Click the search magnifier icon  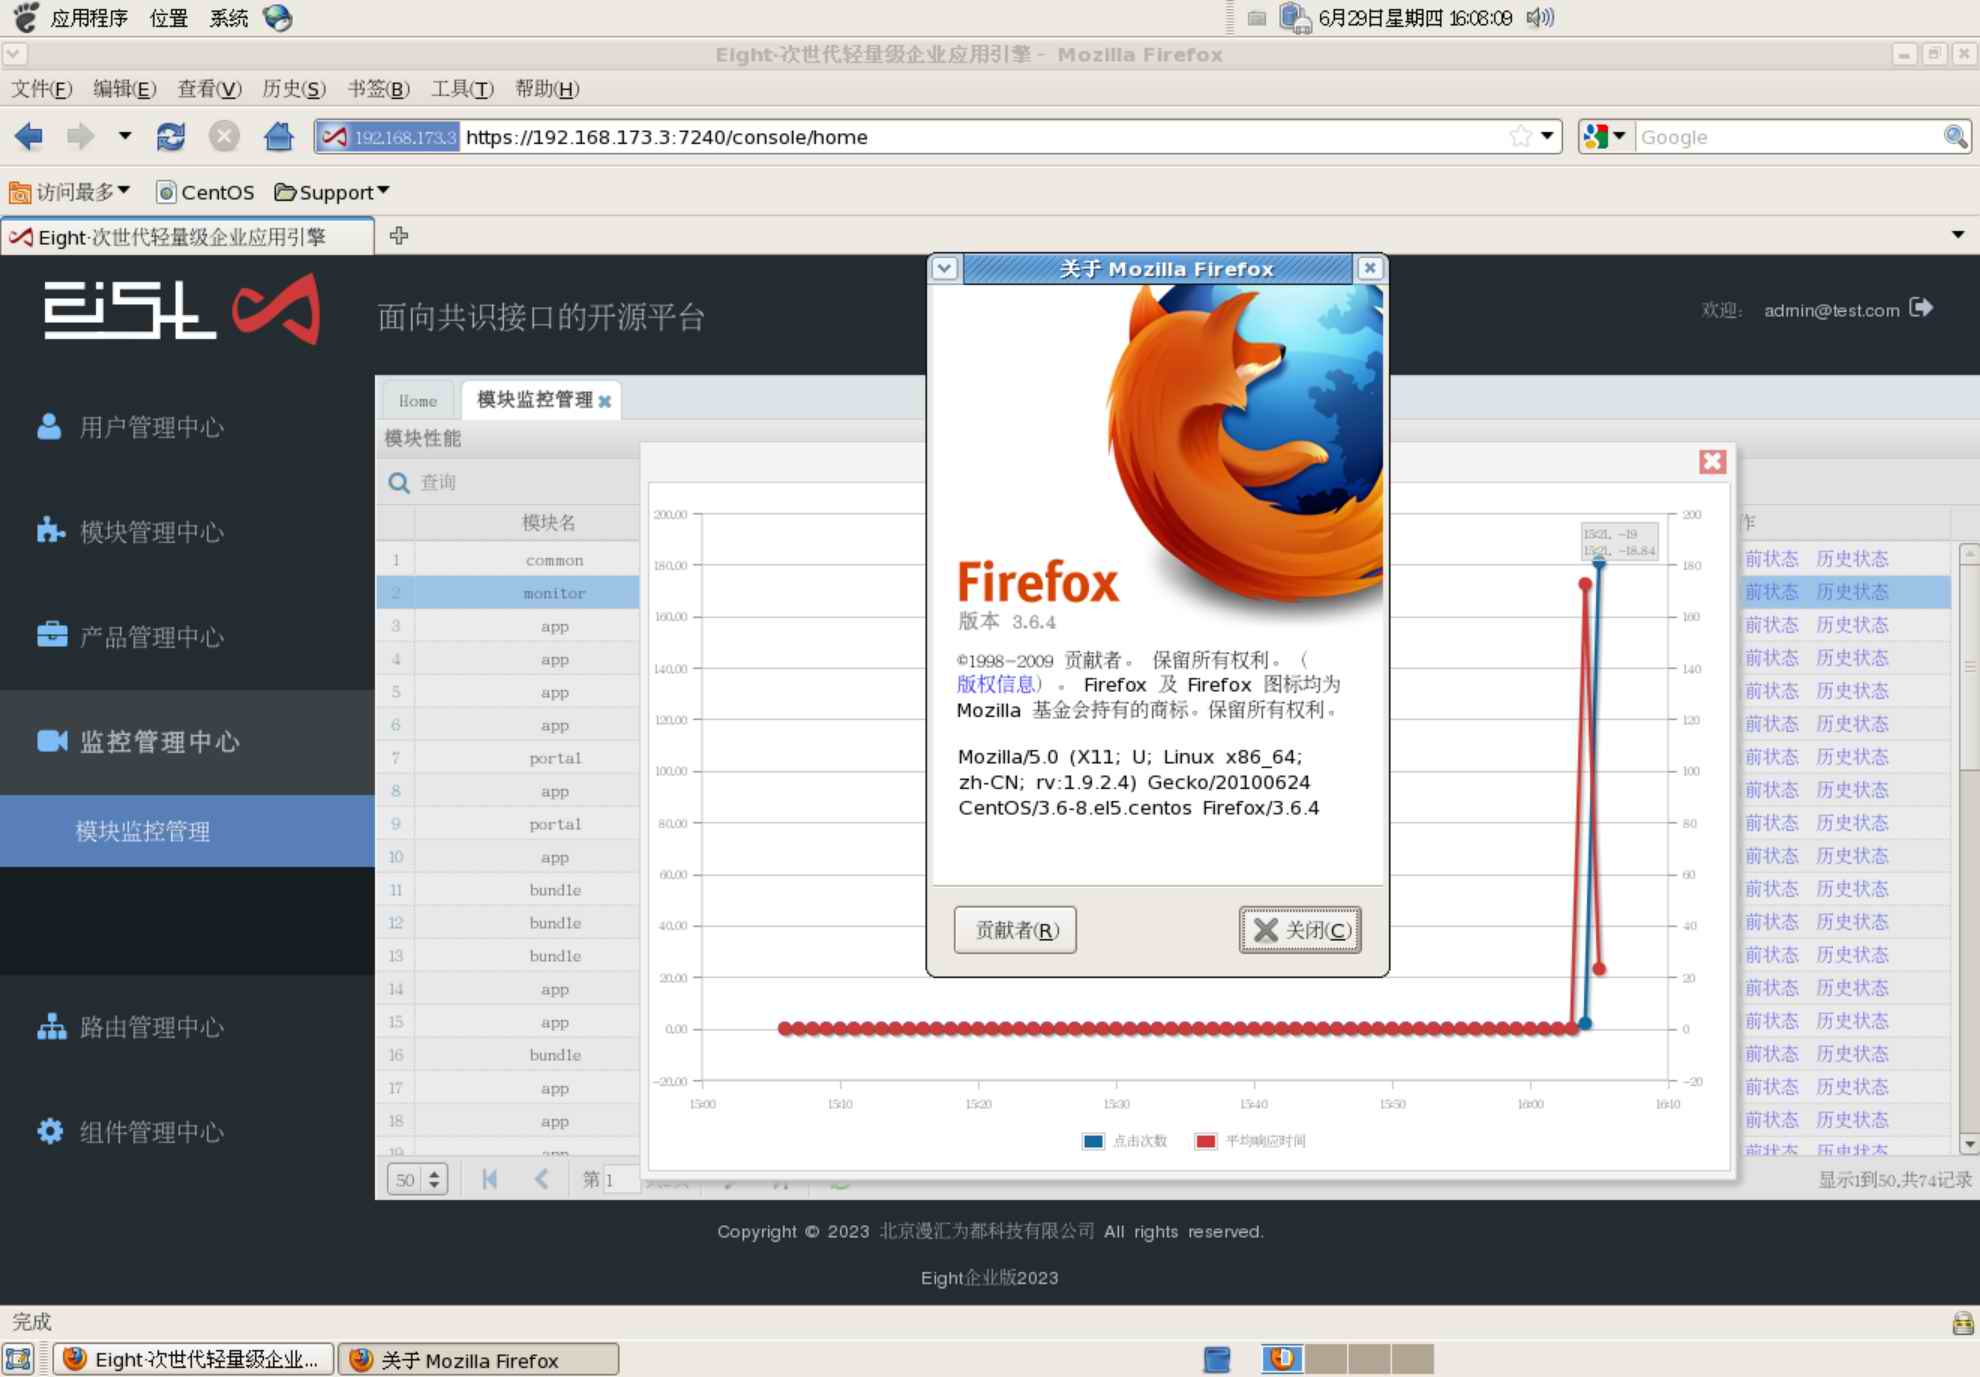(1955, 136)
